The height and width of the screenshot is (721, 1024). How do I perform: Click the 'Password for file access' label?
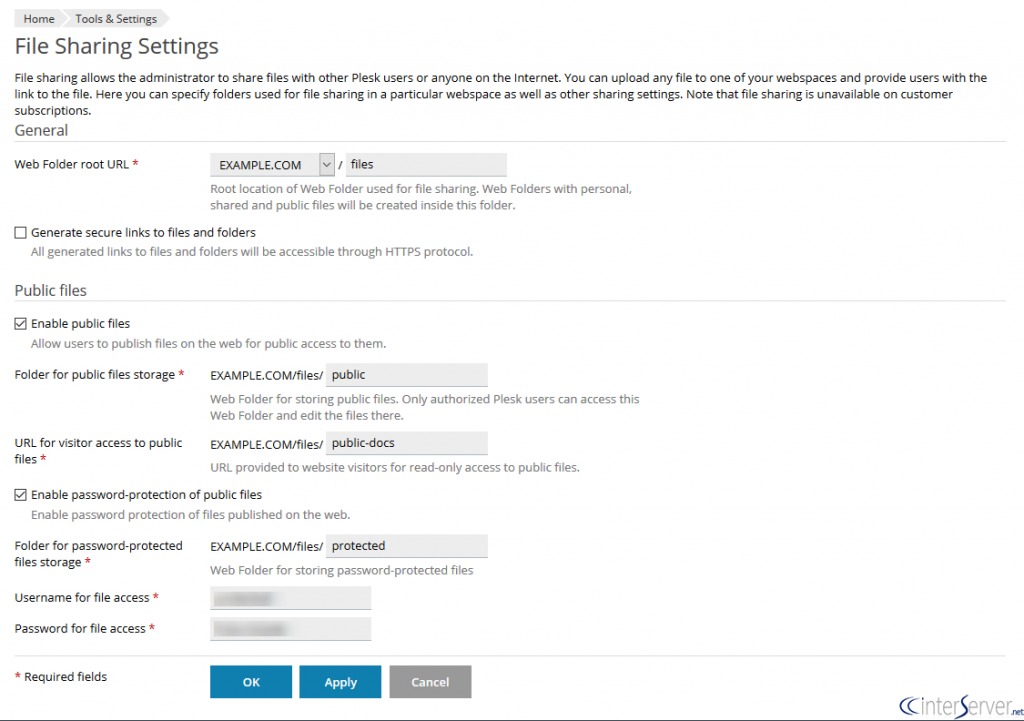[80, 628]
